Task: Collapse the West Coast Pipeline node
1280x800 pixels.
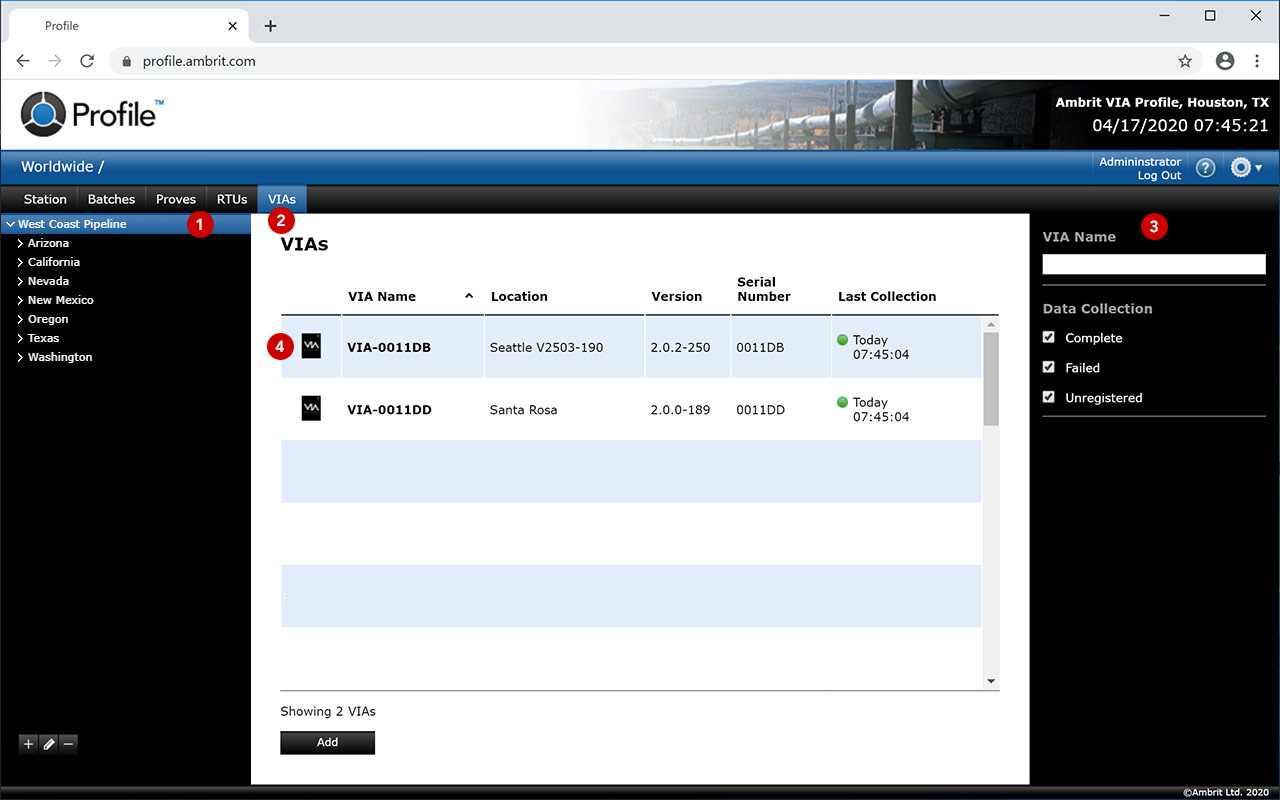Action: (10, 225)
